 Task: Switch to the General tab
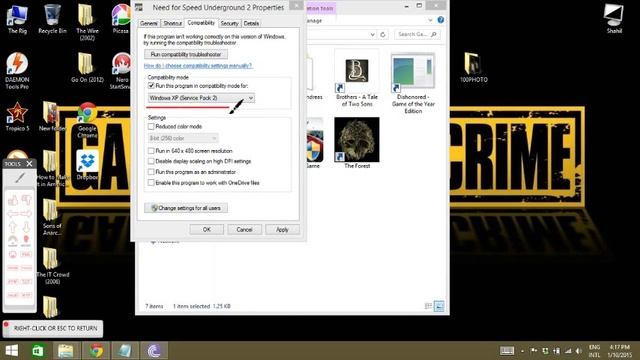tap(149, 23)
